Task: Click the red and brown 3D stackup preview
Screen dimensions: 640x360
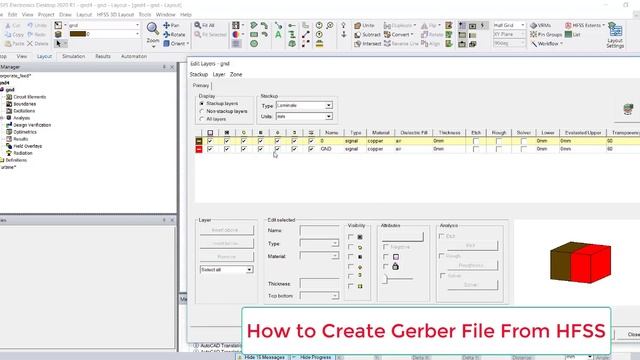Action: (x=580, y=262)
